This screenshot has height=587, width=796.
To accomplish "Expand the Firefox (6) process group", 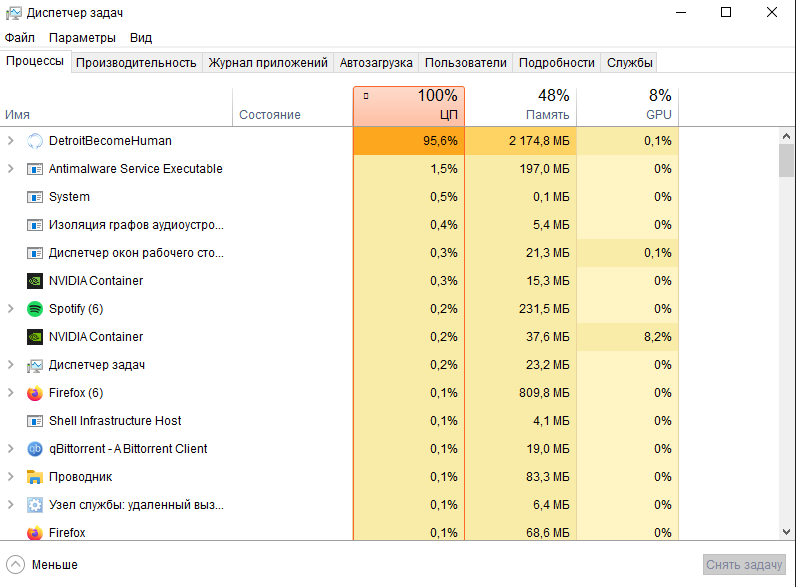I will tap(11, 393).
